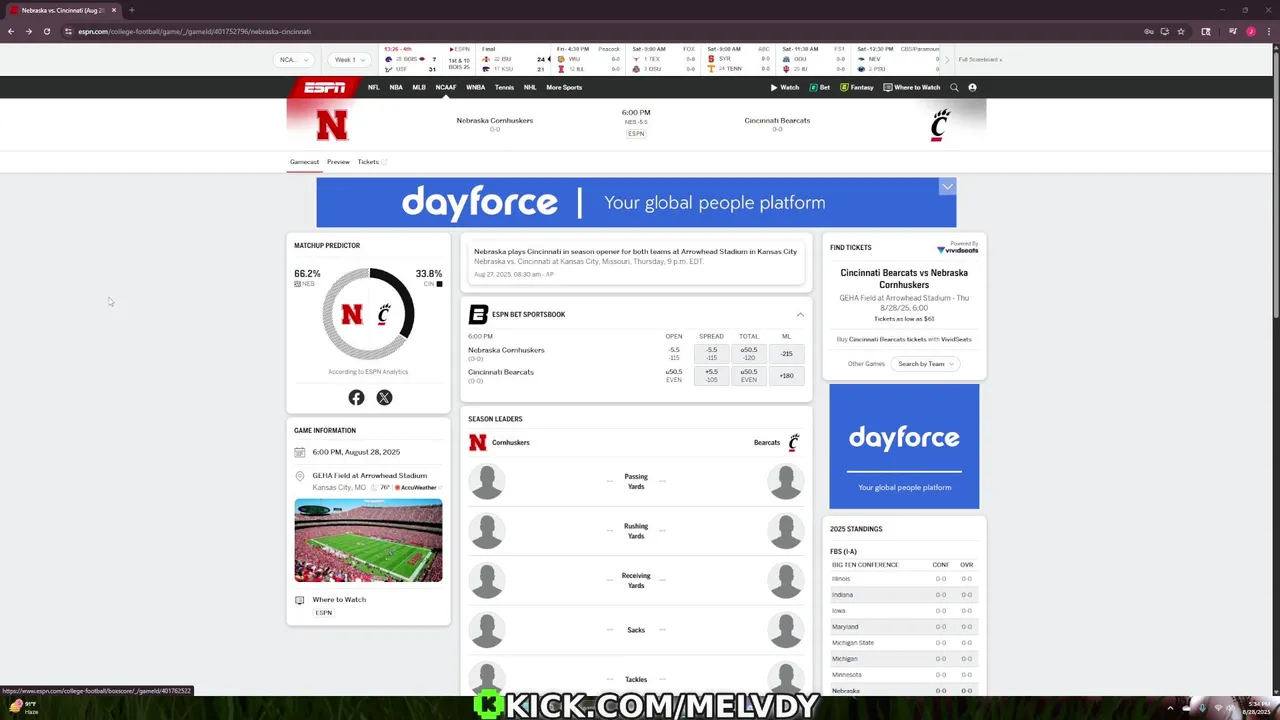
Task: Open Where to Watch in navbar
Action: [x=912, y=87]
